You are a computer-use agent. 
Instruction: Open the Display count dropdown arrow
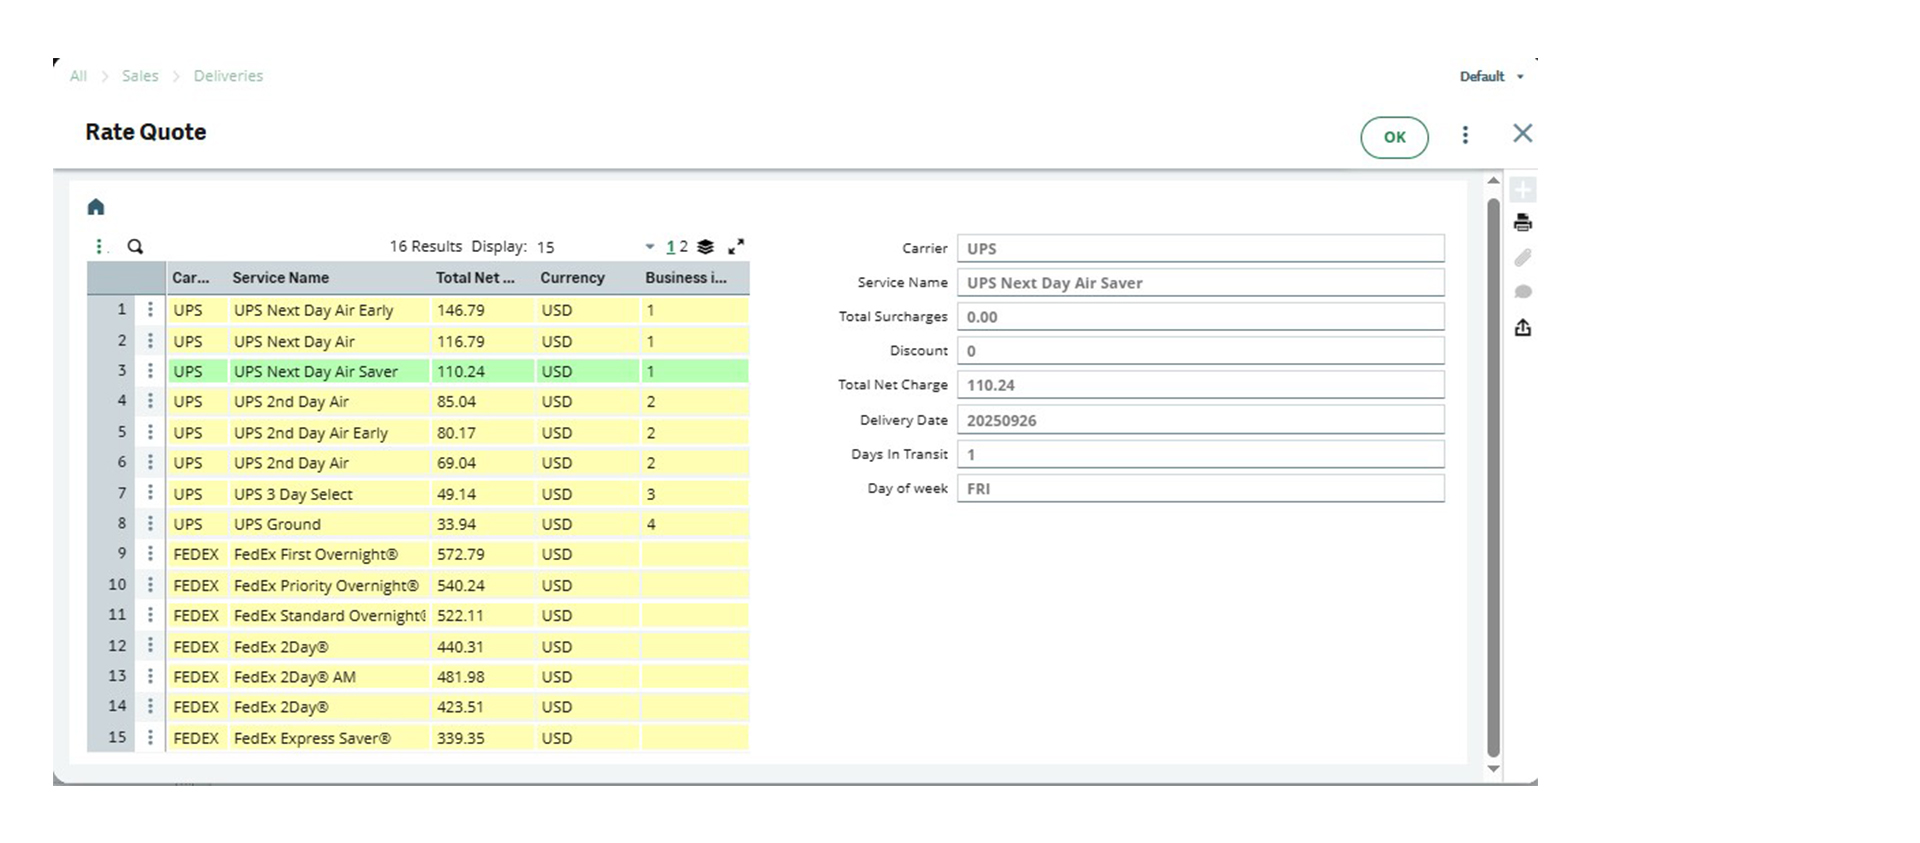pos(650,246)
